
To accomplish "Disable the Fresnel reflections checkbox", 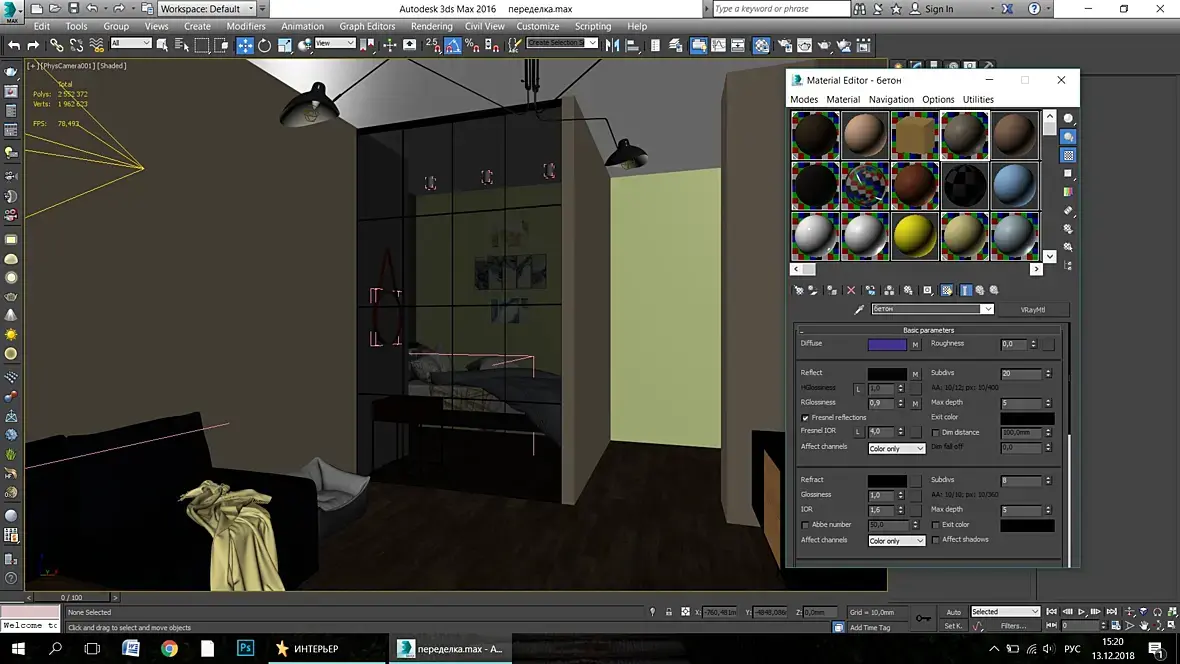I will pyautogui.click(x=805, y=418).
